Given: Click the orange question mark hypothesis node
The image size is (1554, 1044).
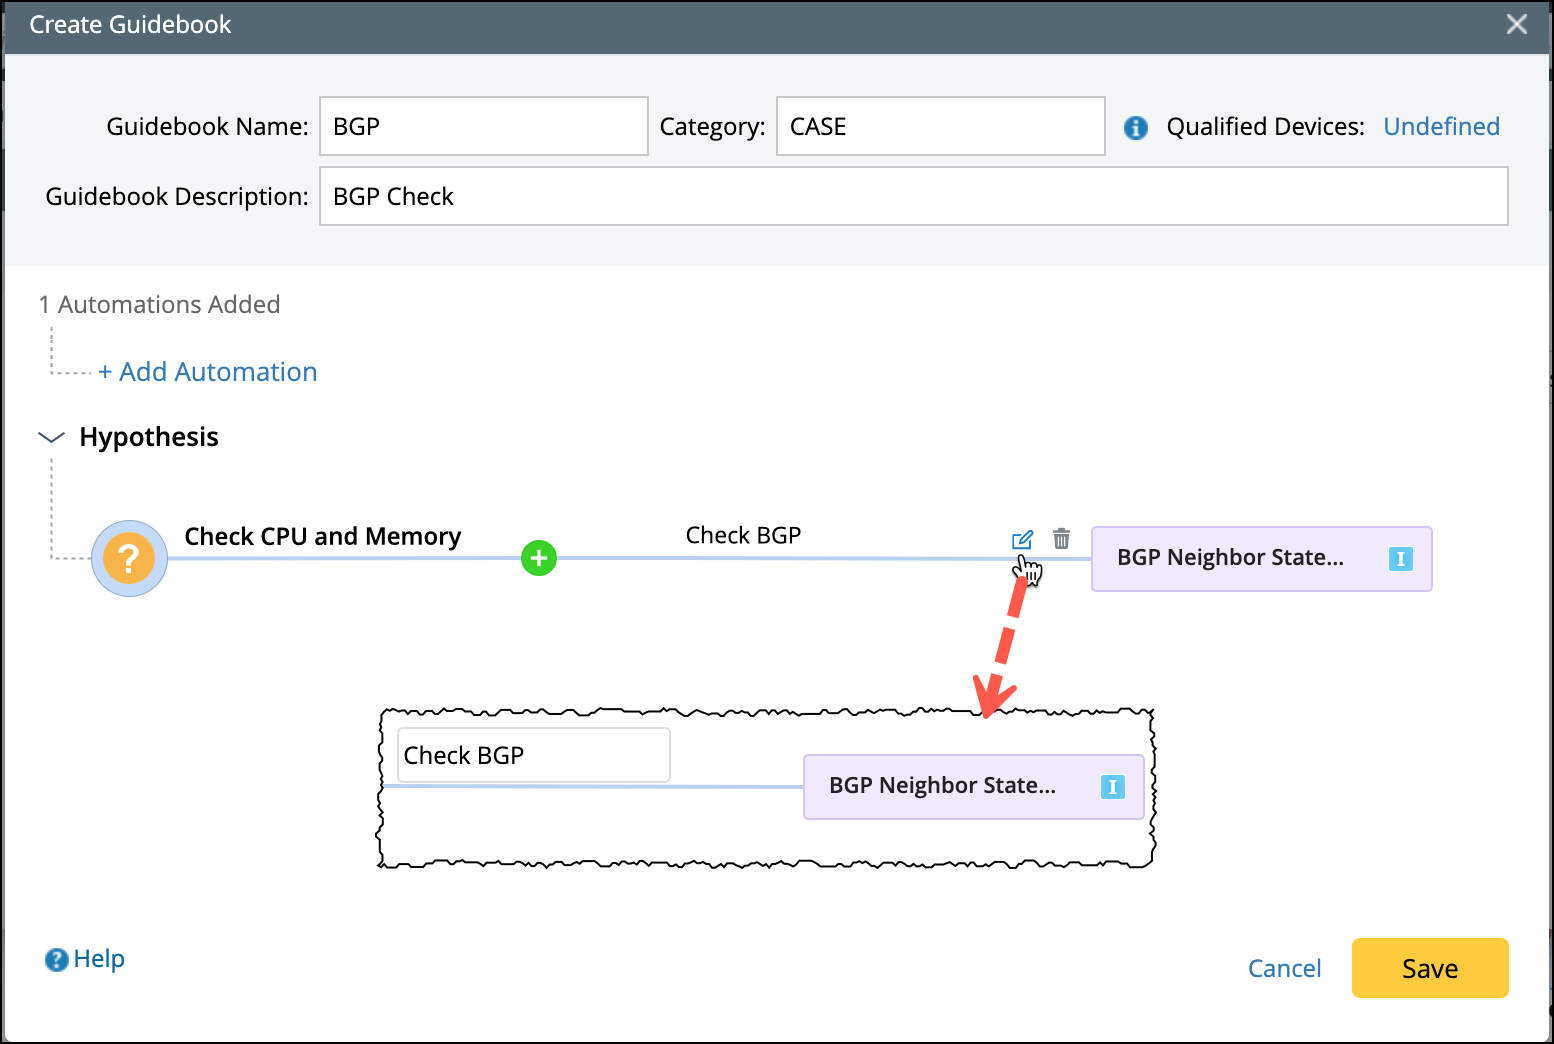Looking at the screenshot, I should coord(129,558).
